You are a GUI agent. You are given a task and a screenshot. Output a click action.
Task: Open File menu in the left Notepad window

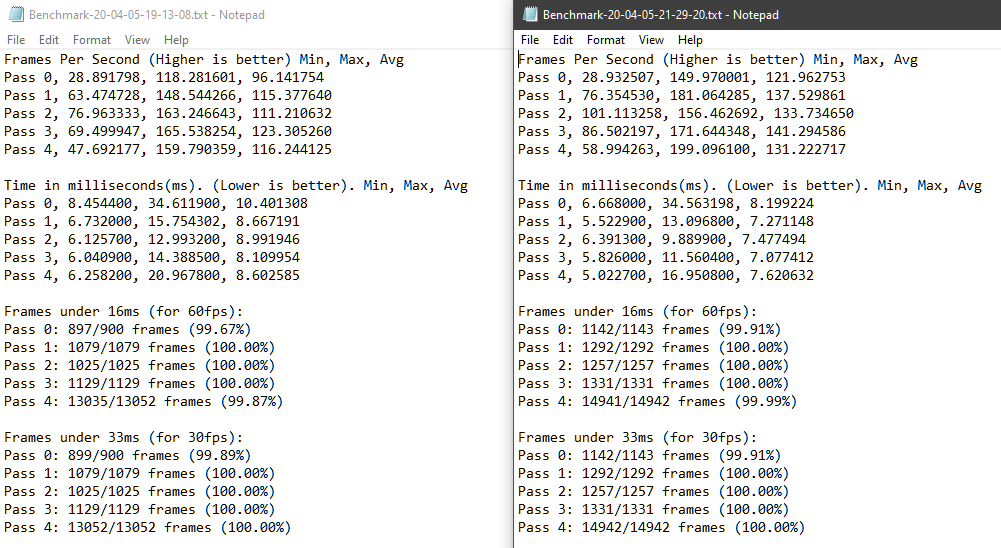pos(16,40)
